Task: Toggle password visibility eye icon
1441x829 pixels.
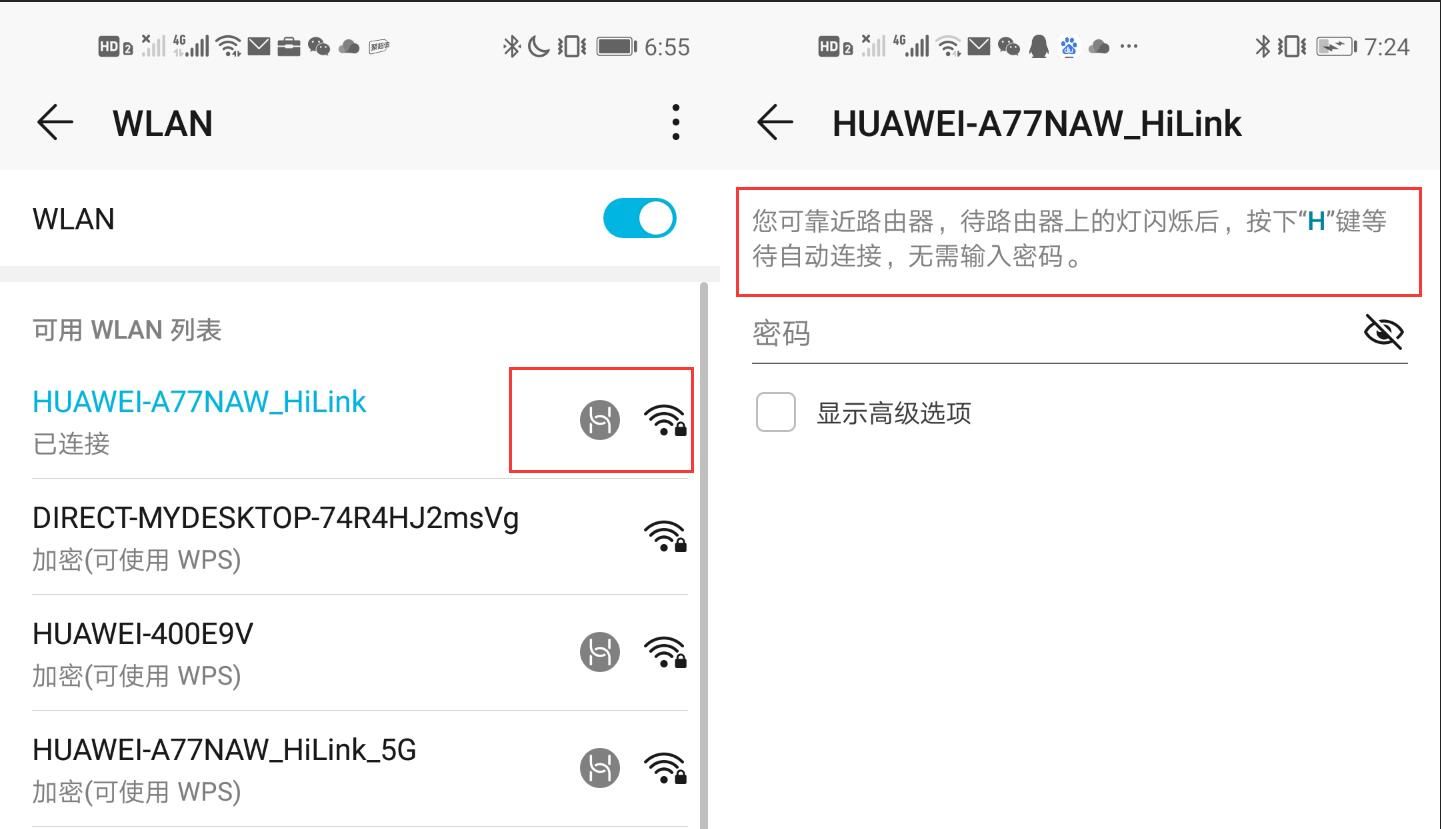Action: pos(1384,331)
